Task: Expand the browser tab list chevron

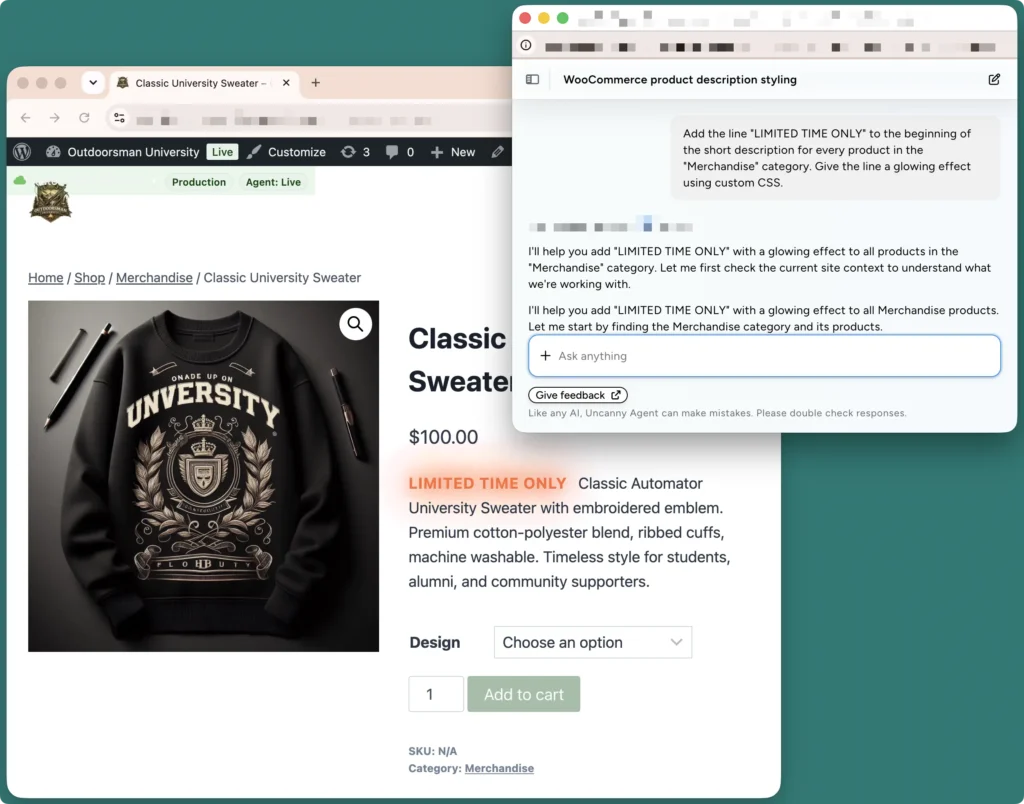Action: pos(93,82)
